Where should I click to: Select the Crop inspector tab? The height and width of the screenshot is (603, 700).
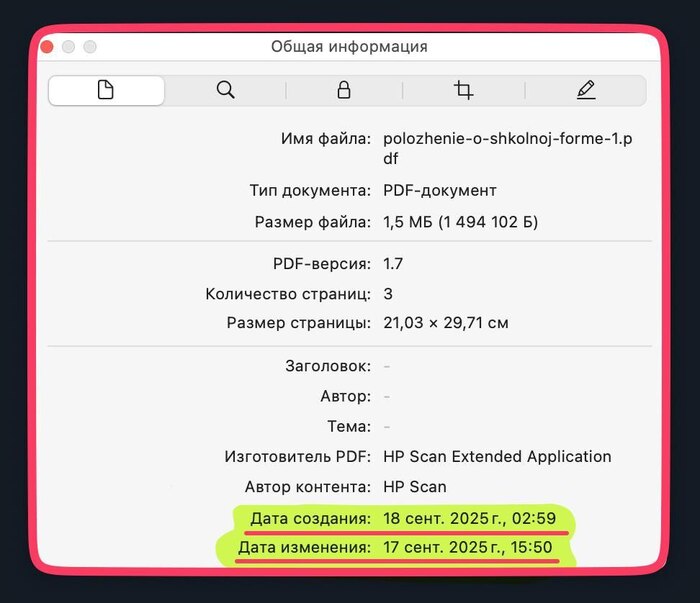click(463, 90)
